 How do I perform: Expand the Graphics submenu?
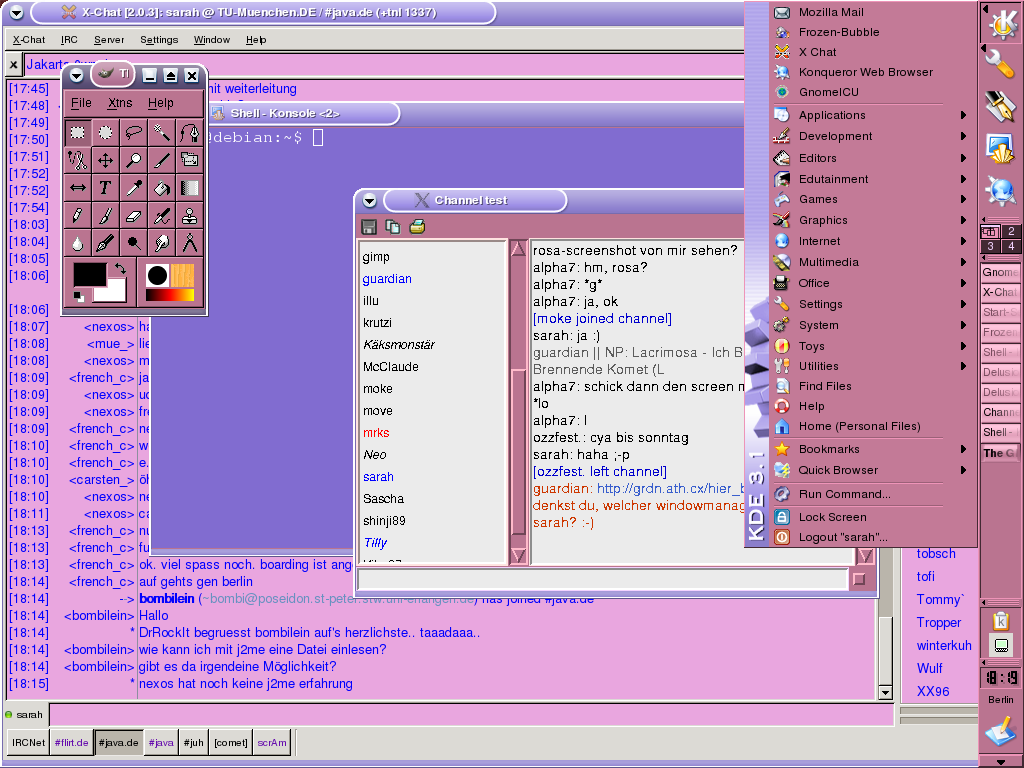point(869,220)
